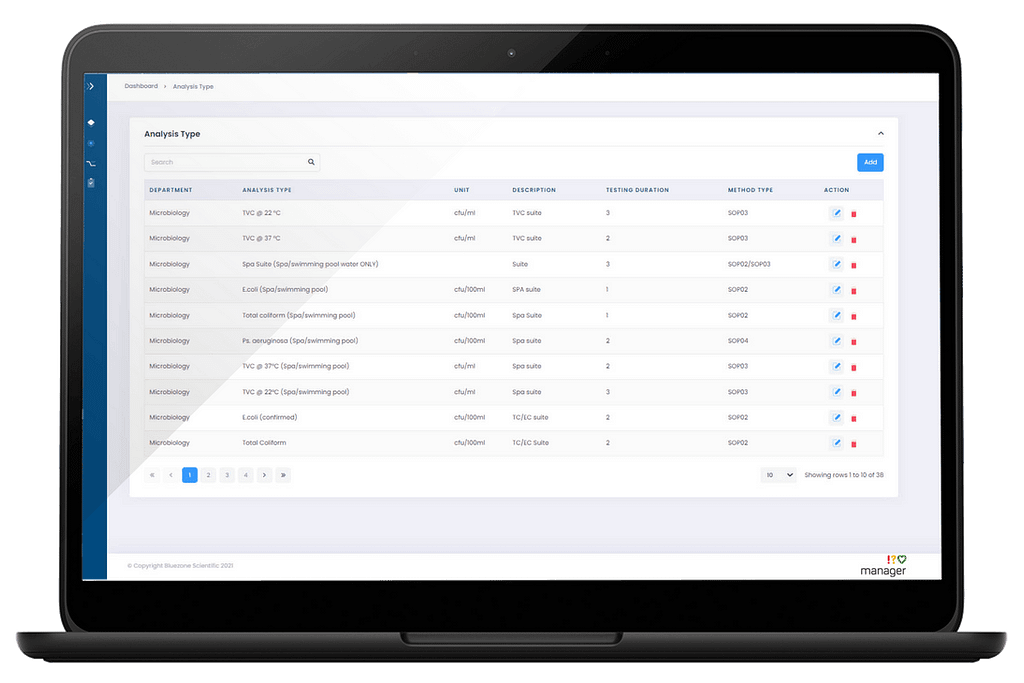
Task: Edit the TVC @ 22 °C row
Action: pos(837,213)
